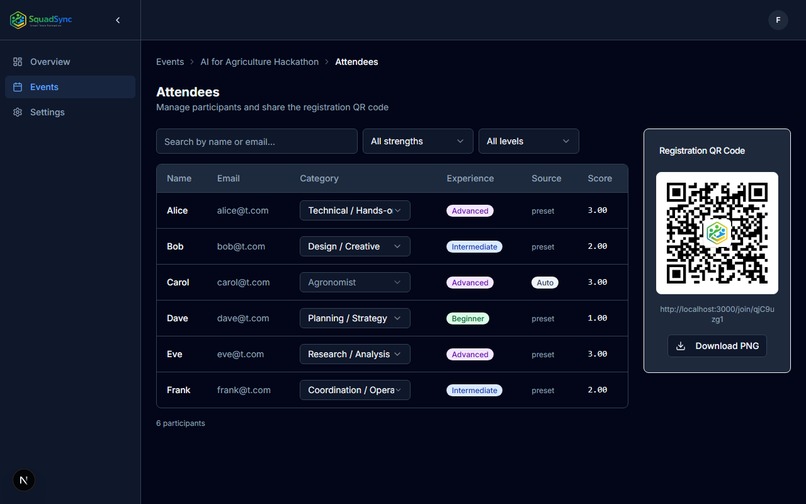Click the Category column header

pyautogui.click(x=319, y=178)
